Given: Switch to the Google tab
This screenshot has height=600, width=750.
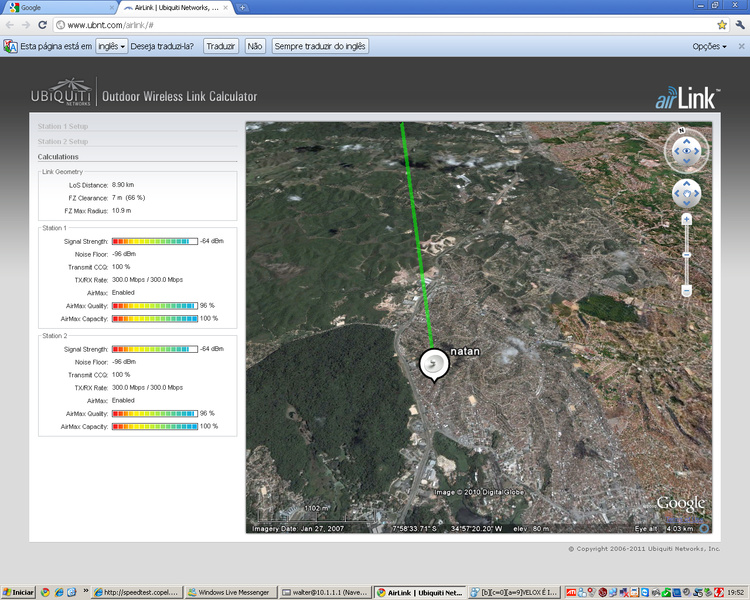Looking at the screenshot, I should point(58,8).
